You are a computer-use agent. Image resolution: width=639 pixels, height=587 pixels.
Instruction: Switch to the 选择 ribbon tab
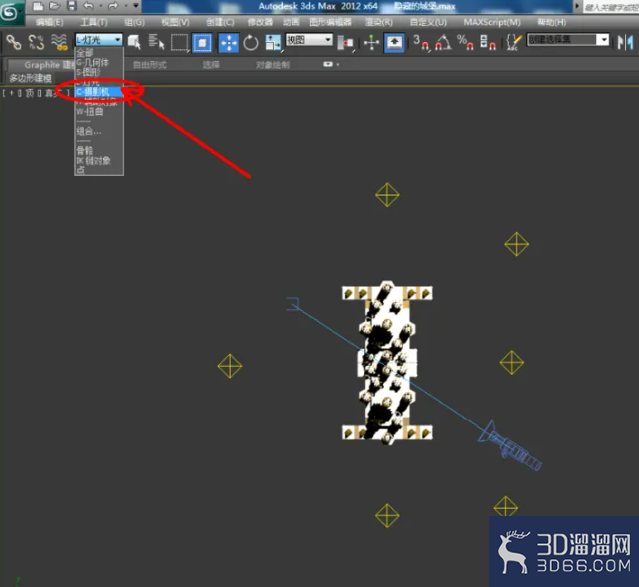coord(211,65)
